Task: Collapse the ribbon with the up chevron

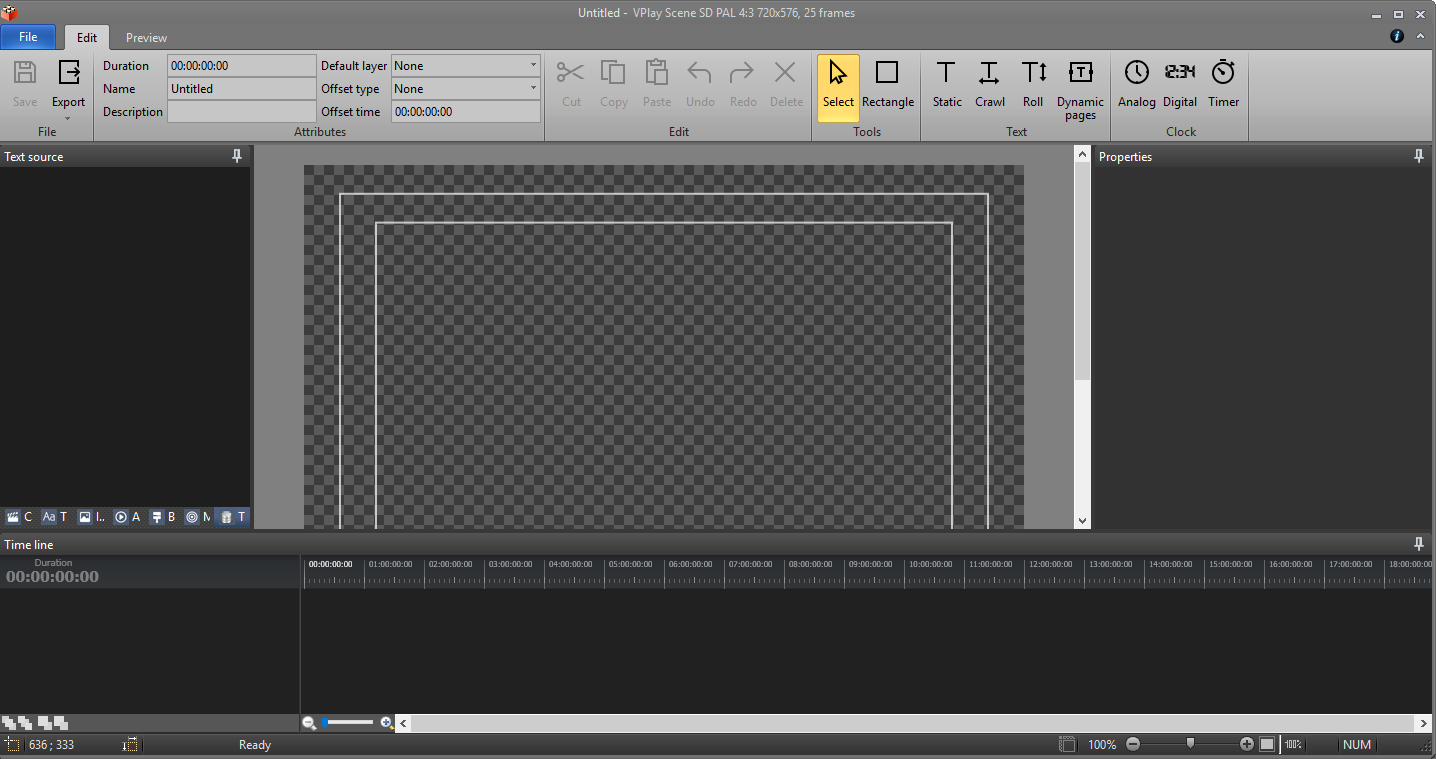Action: click(x=1420, y=36)
